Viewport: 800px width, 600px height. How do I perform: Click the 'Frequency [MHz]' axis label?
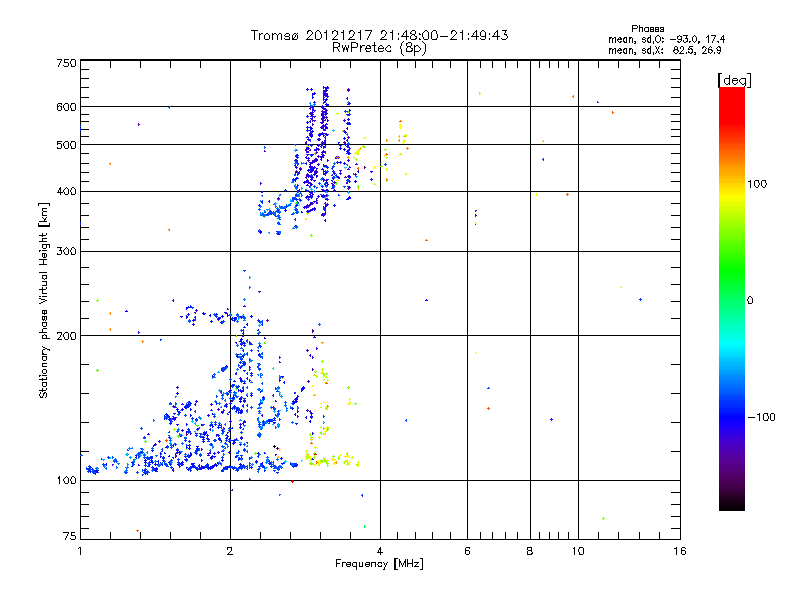pyautogui.click(x=379, y=564)
